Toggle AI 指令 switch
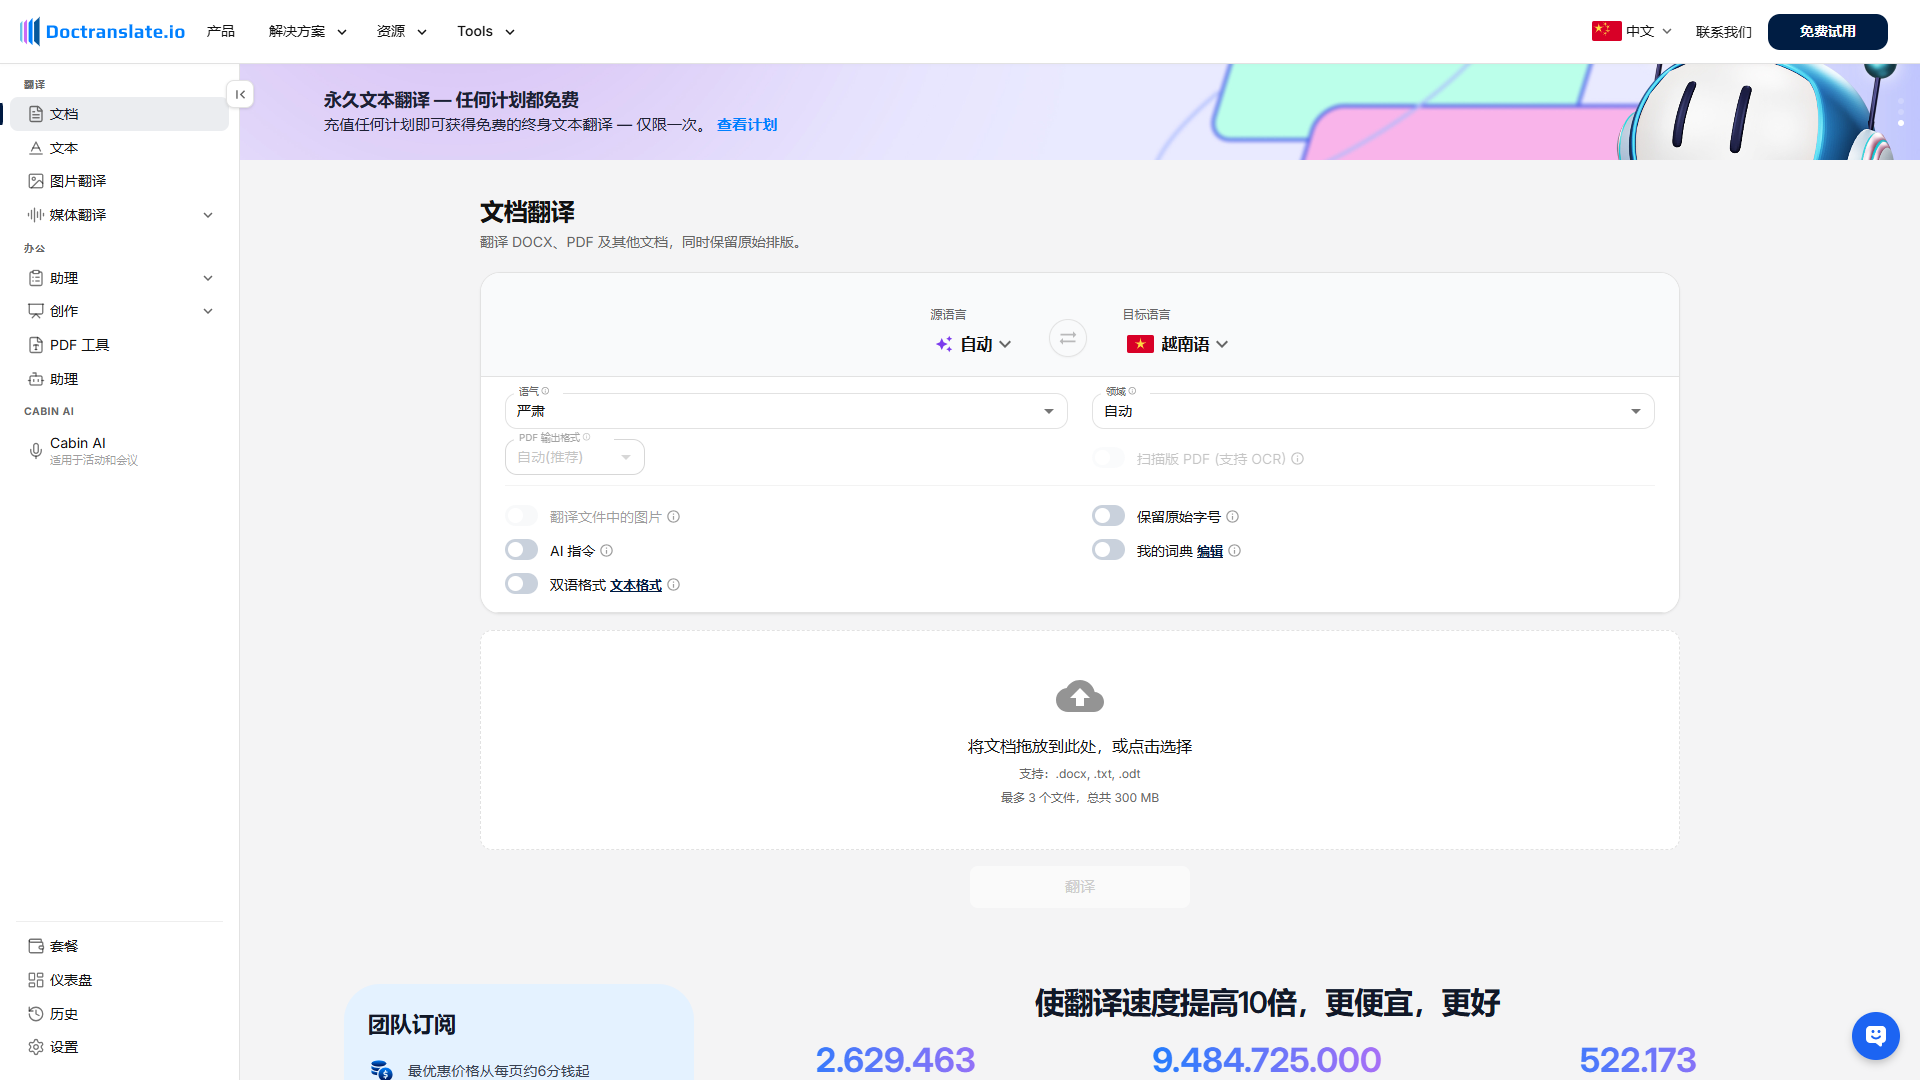This screenshot has width=1920, height=1080. tap(521, 550)
